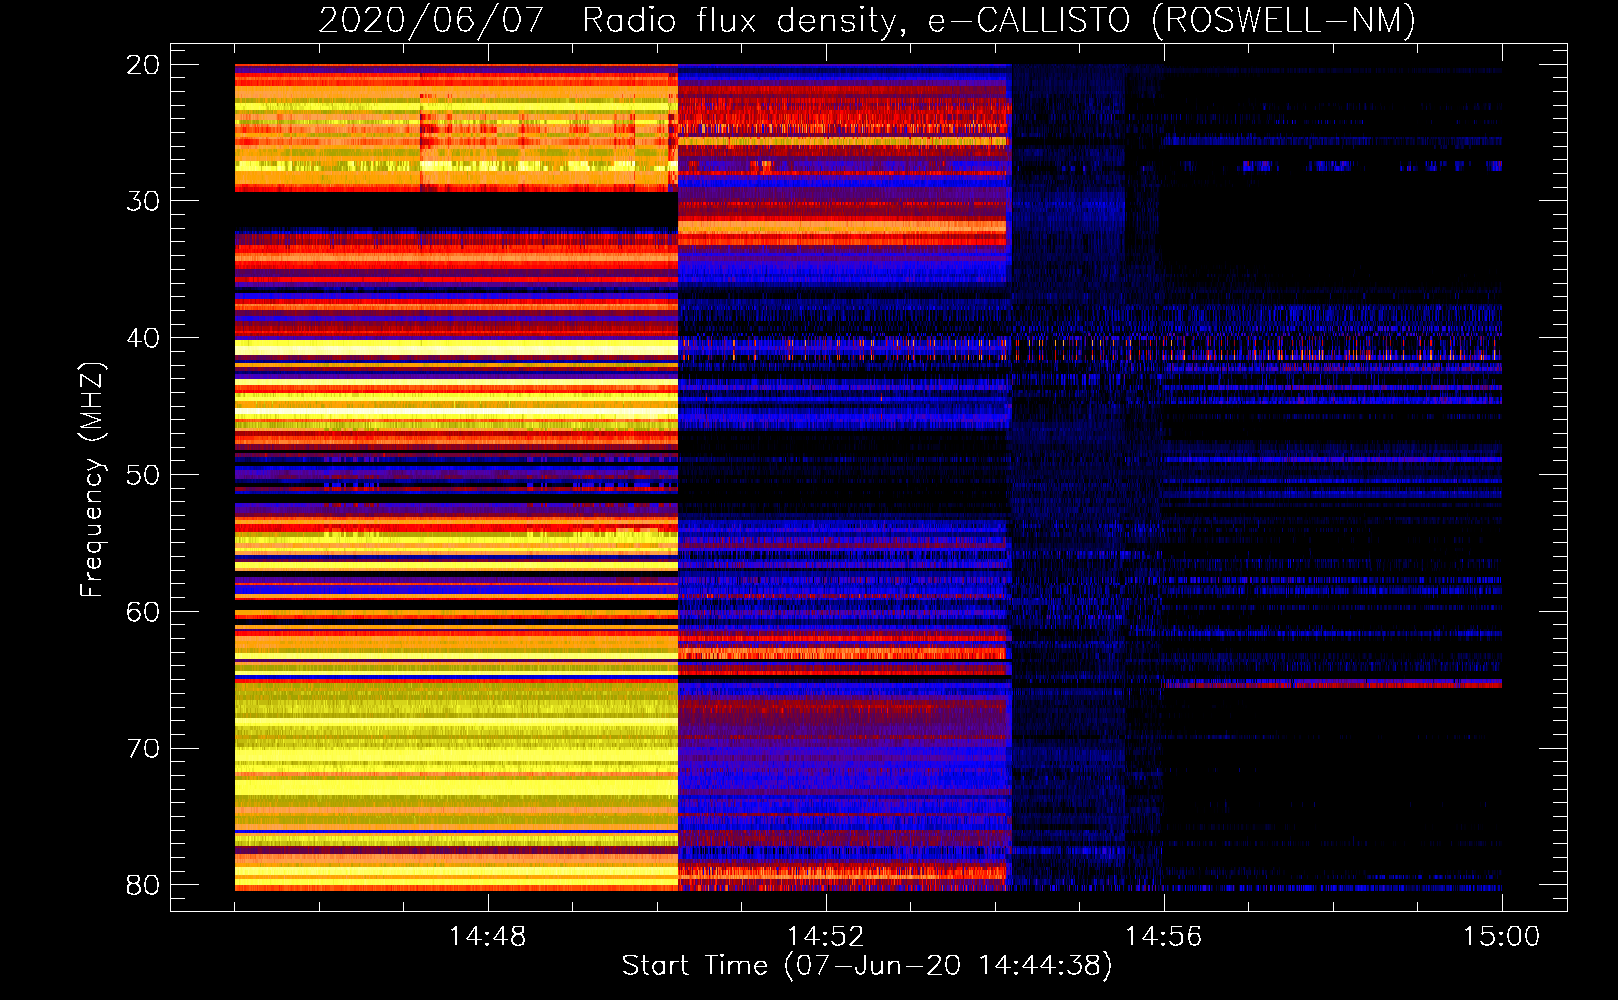Click the Frequency (MHZ) axis label

(92, 479)
